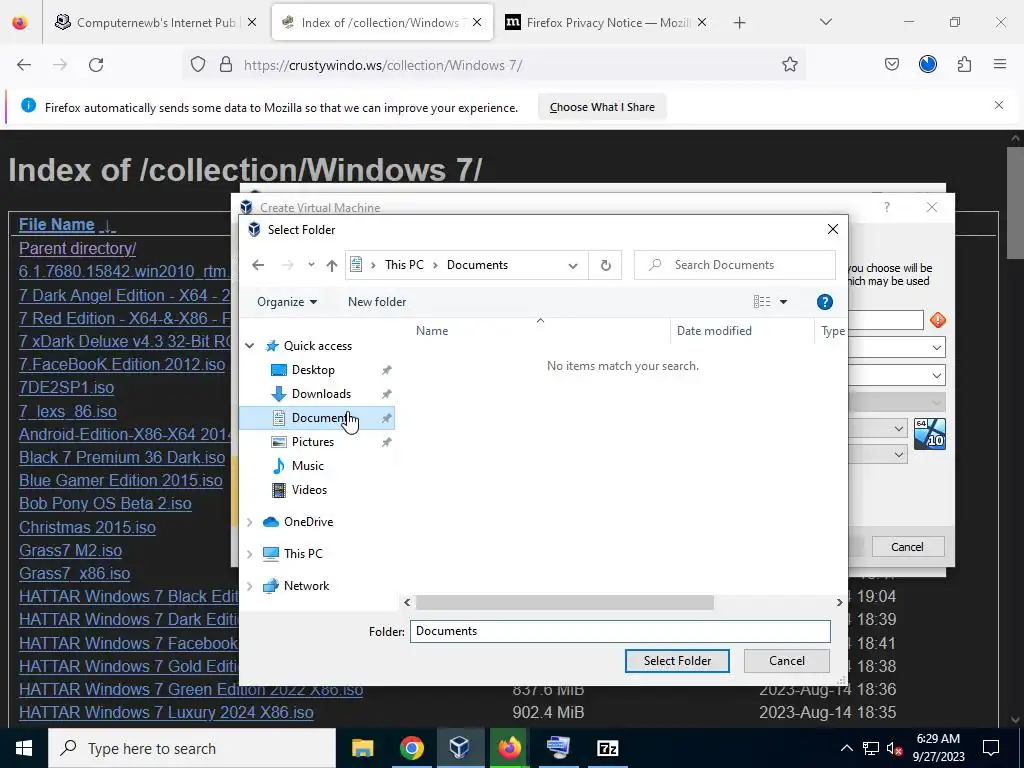Click muted volume tray icon
This screenshot has width=1024, height=768.
click(x=895, y=749)
